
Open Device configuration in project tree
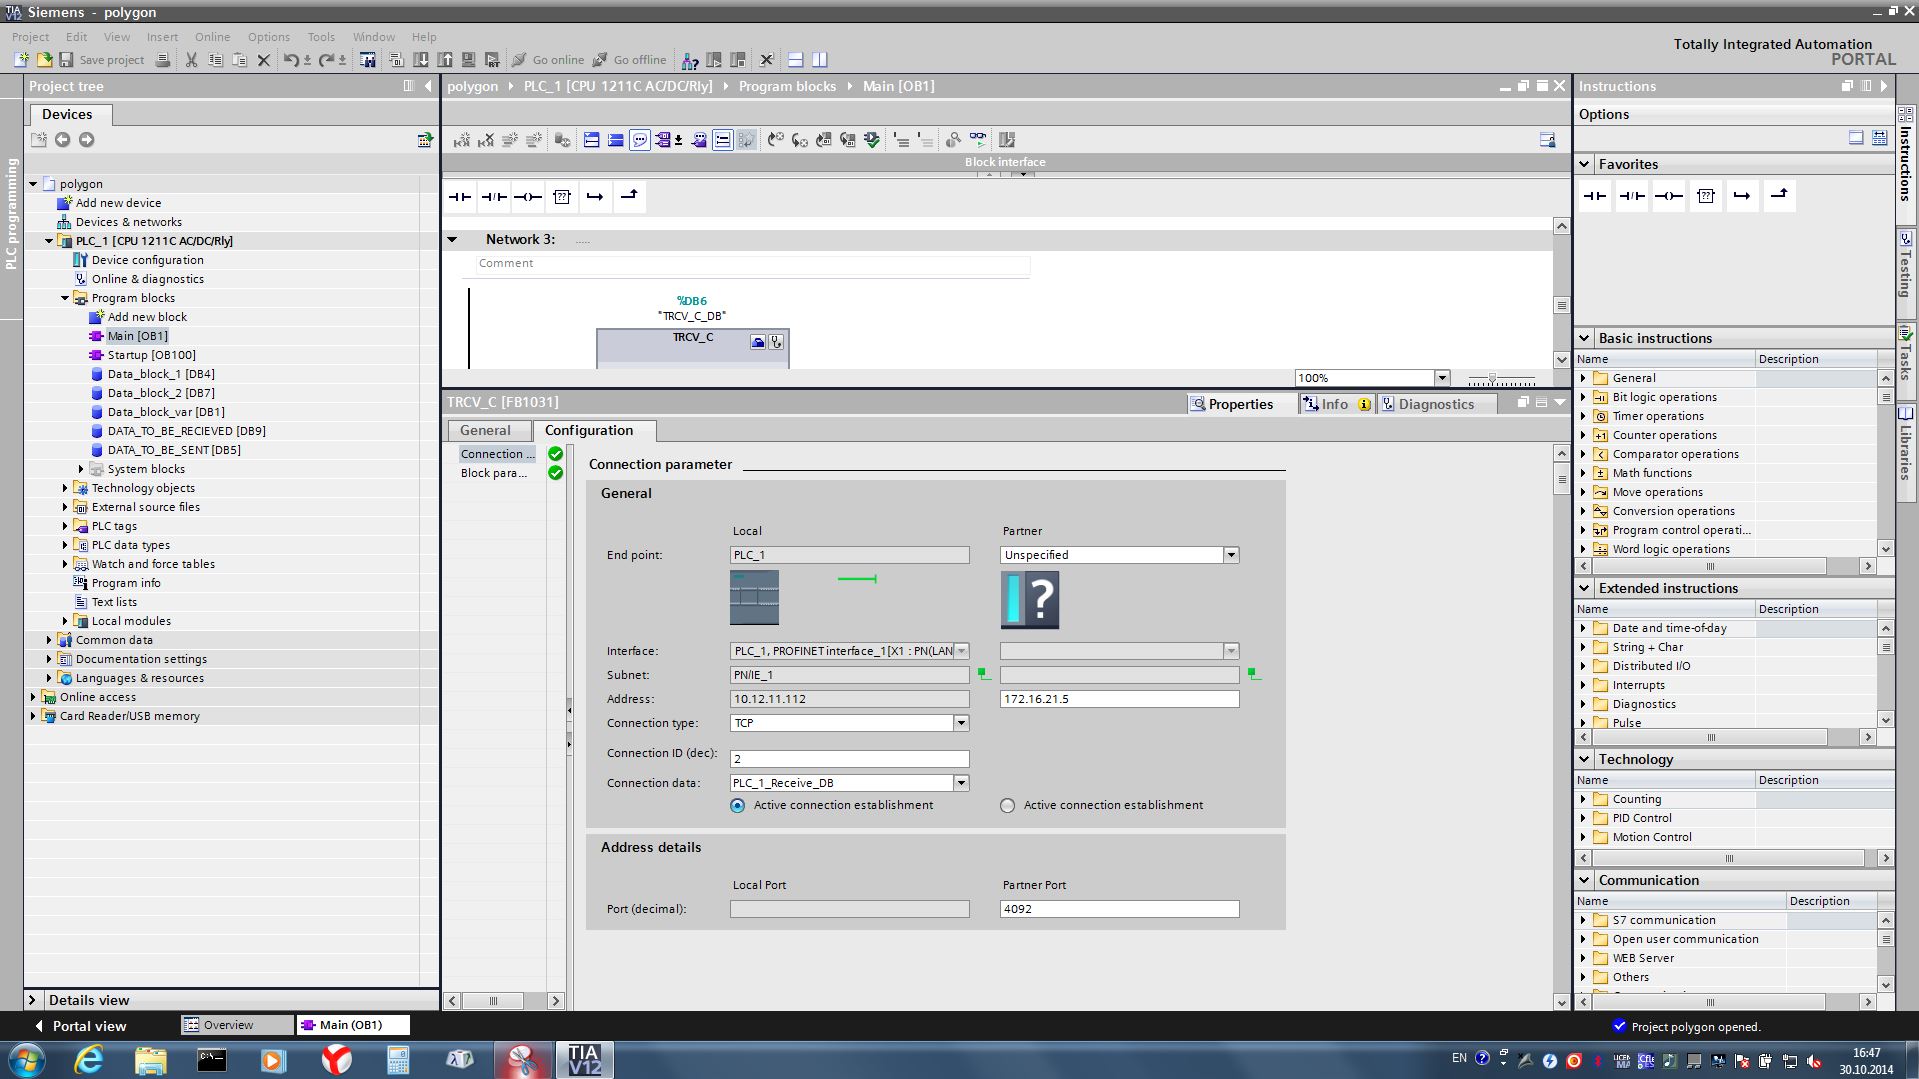pyautogui.click(x=147, y=260)
